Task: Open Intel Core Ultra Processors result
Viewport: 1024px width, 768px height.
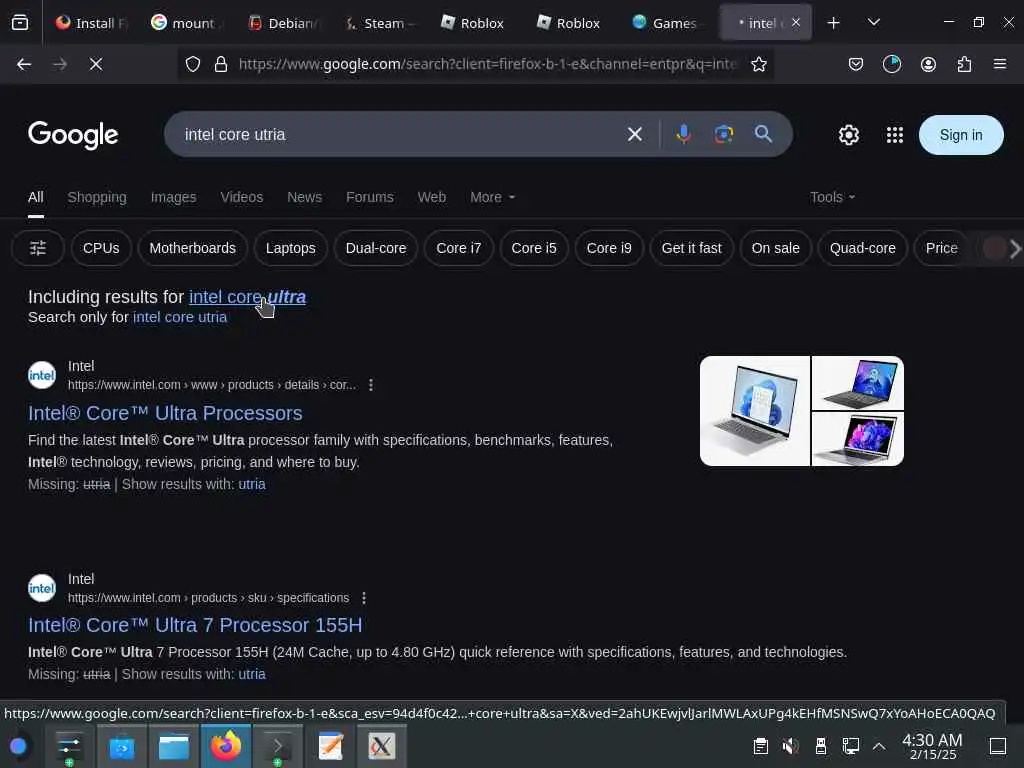Action: pyautogui.click(x=165, y=413)
